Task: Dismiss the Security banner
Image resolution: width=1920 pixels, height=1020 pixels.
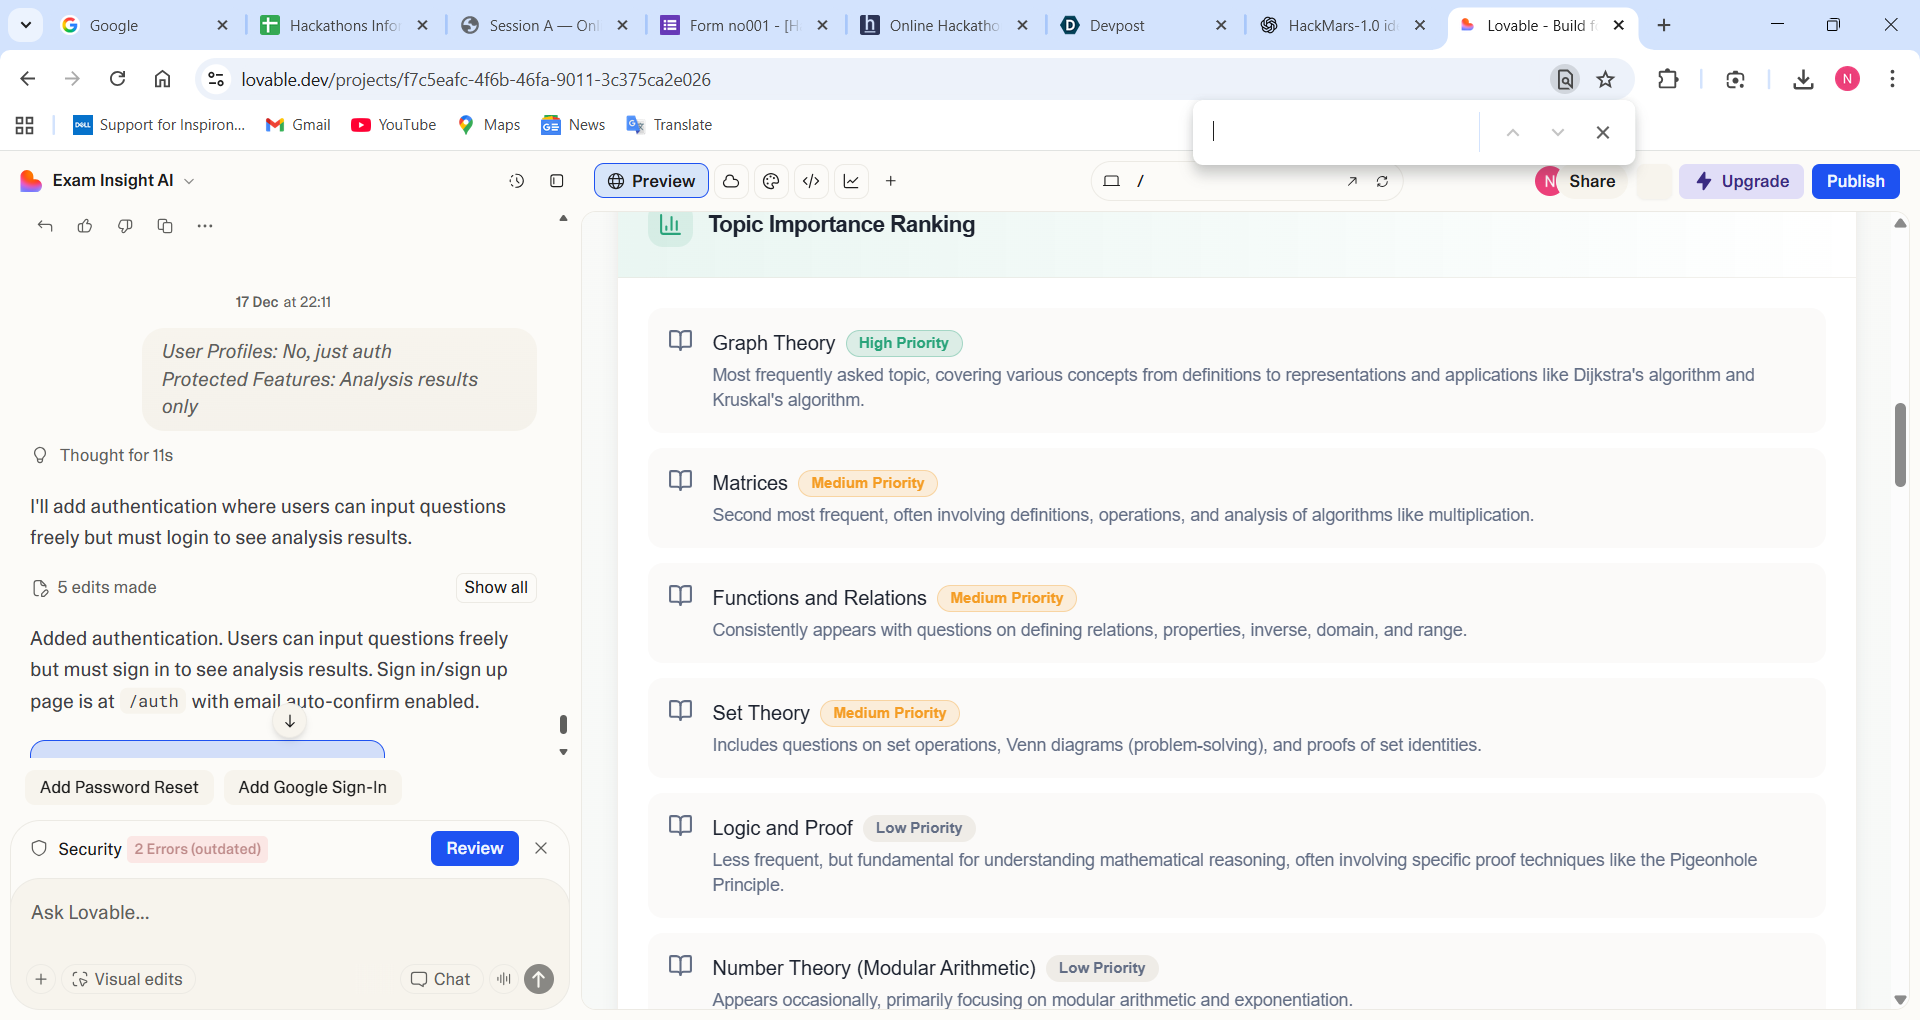Action: click(541, 848)
